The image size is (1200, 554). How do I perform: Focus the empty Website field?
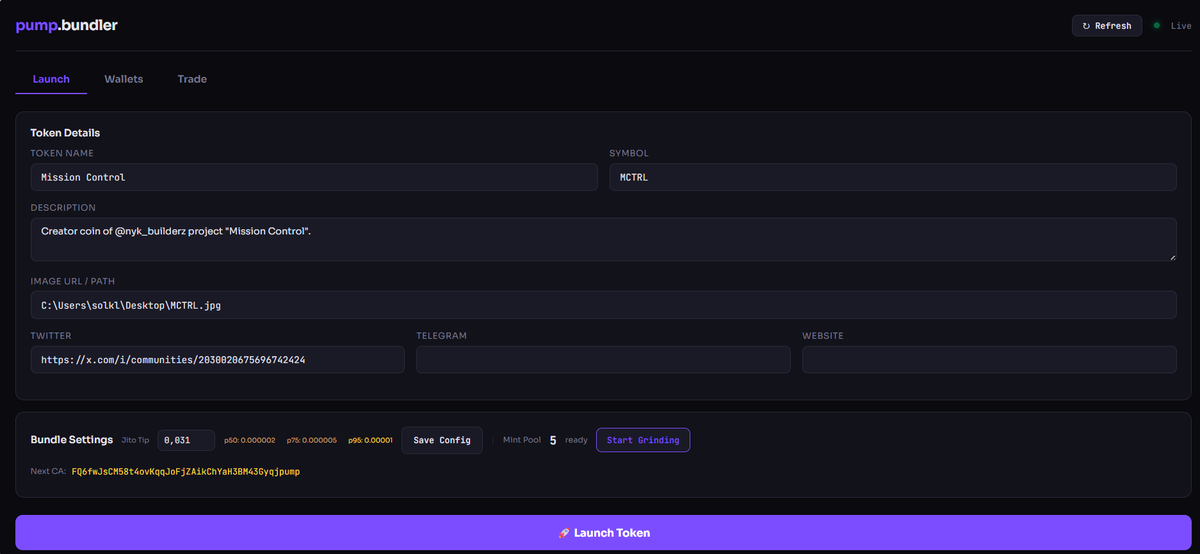989,359
